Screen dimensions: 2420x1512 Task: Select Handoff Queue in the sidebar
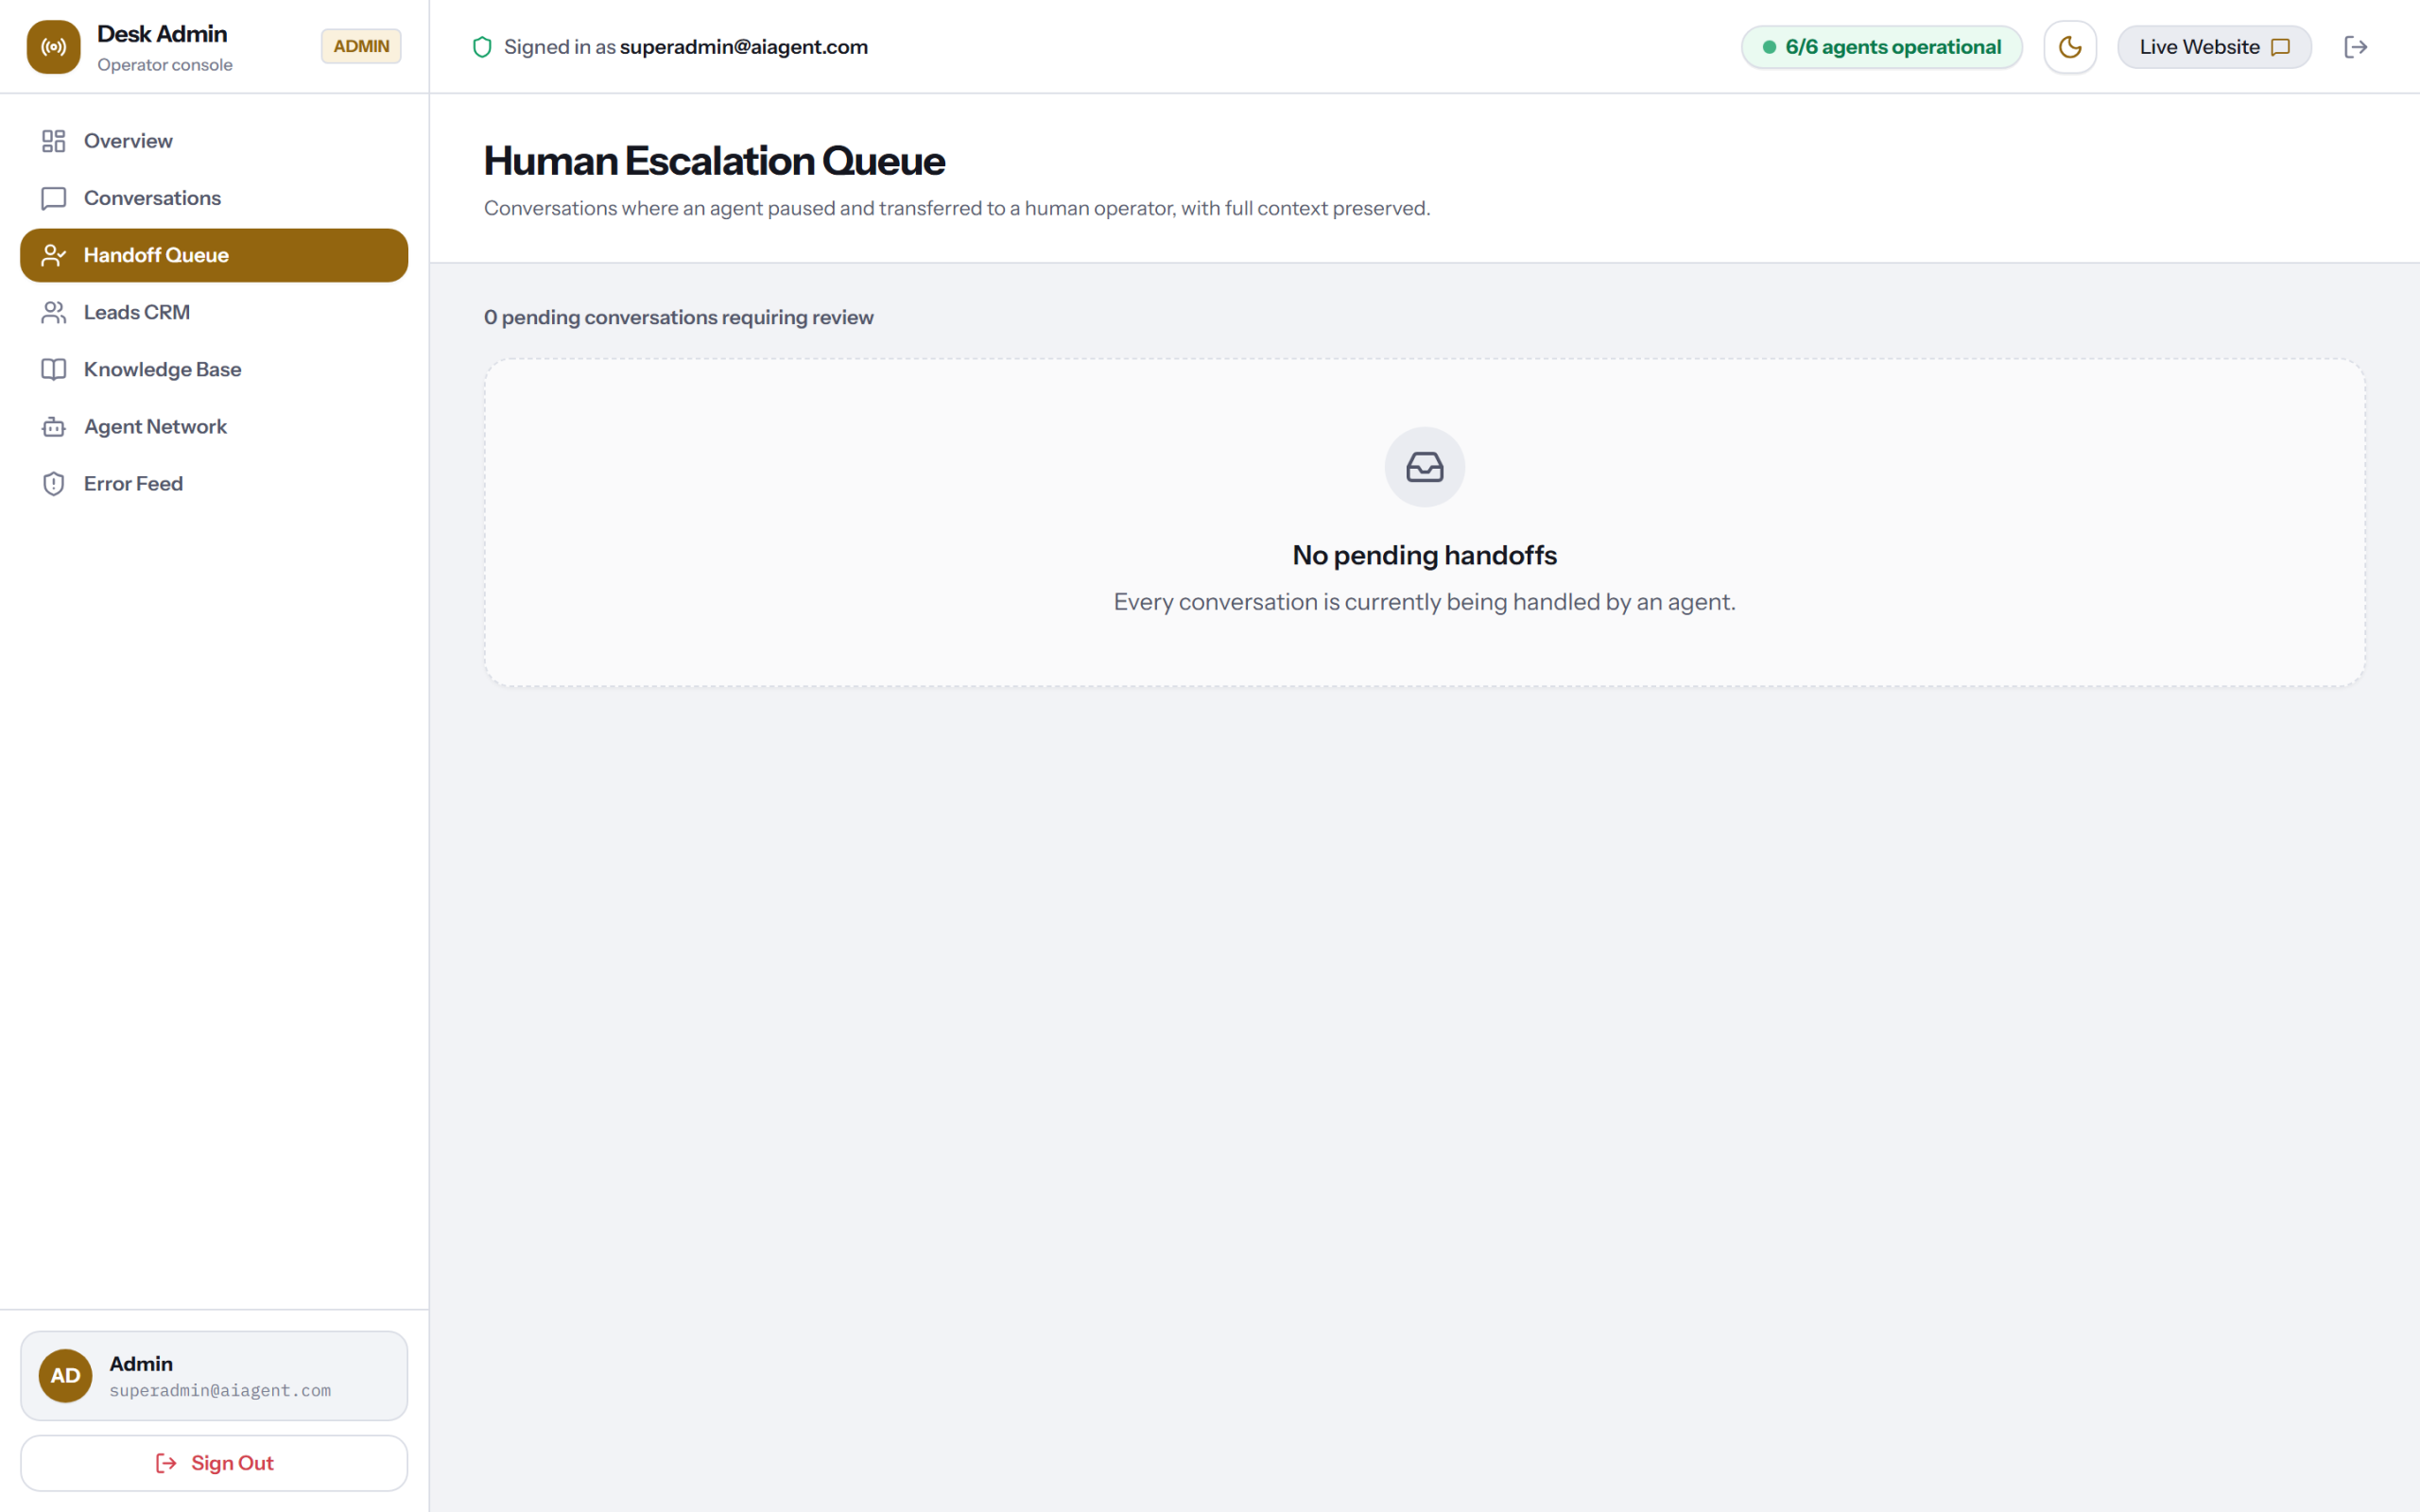pos(214,255)
